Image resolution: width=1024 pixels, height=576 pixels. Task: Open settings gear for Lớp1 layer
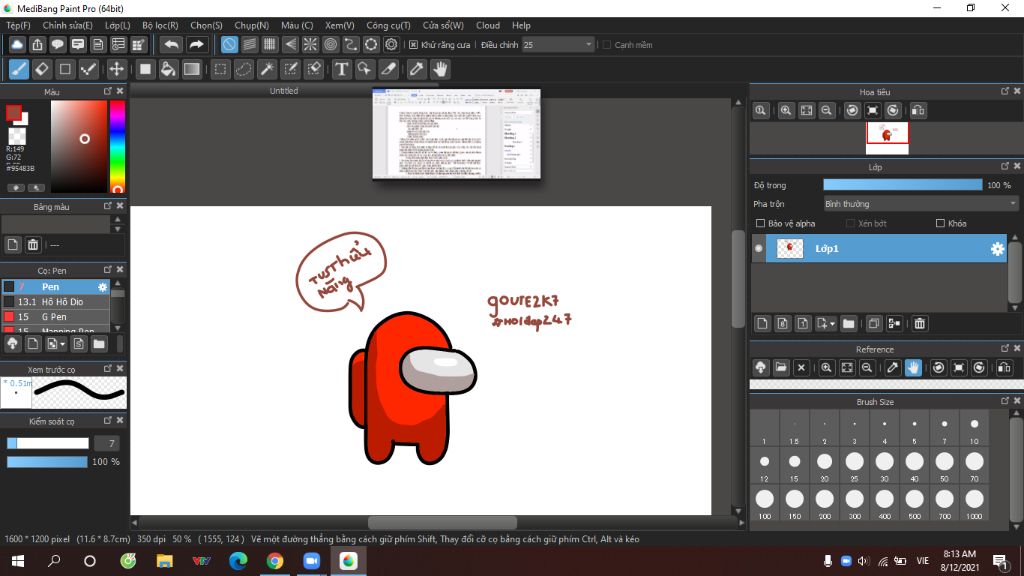(x=997, y=249)
